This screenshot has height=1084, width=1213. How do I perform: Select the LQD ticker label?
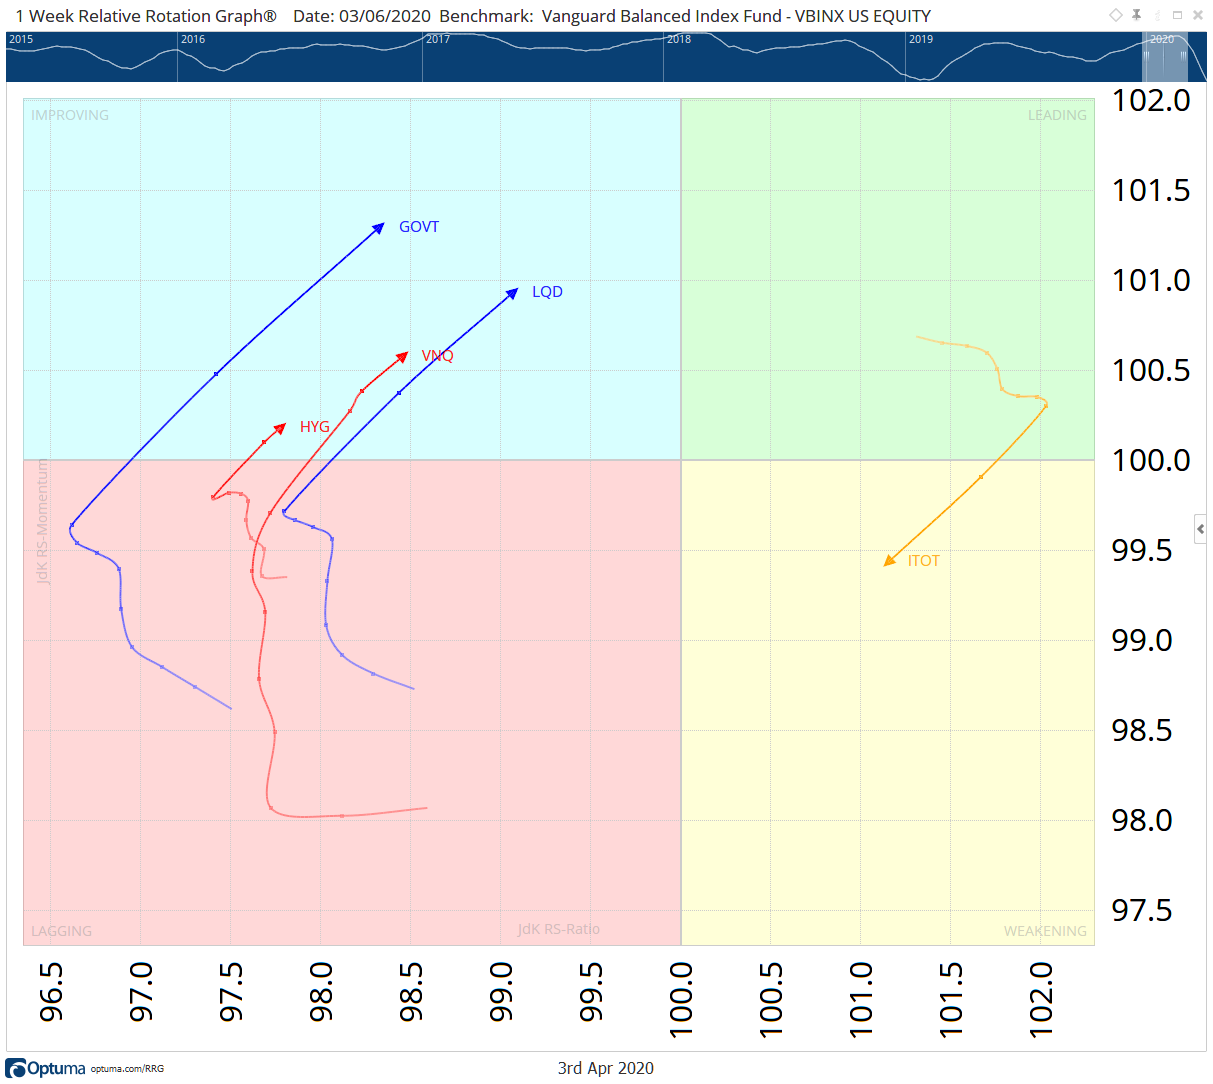[x=546, y=291]
